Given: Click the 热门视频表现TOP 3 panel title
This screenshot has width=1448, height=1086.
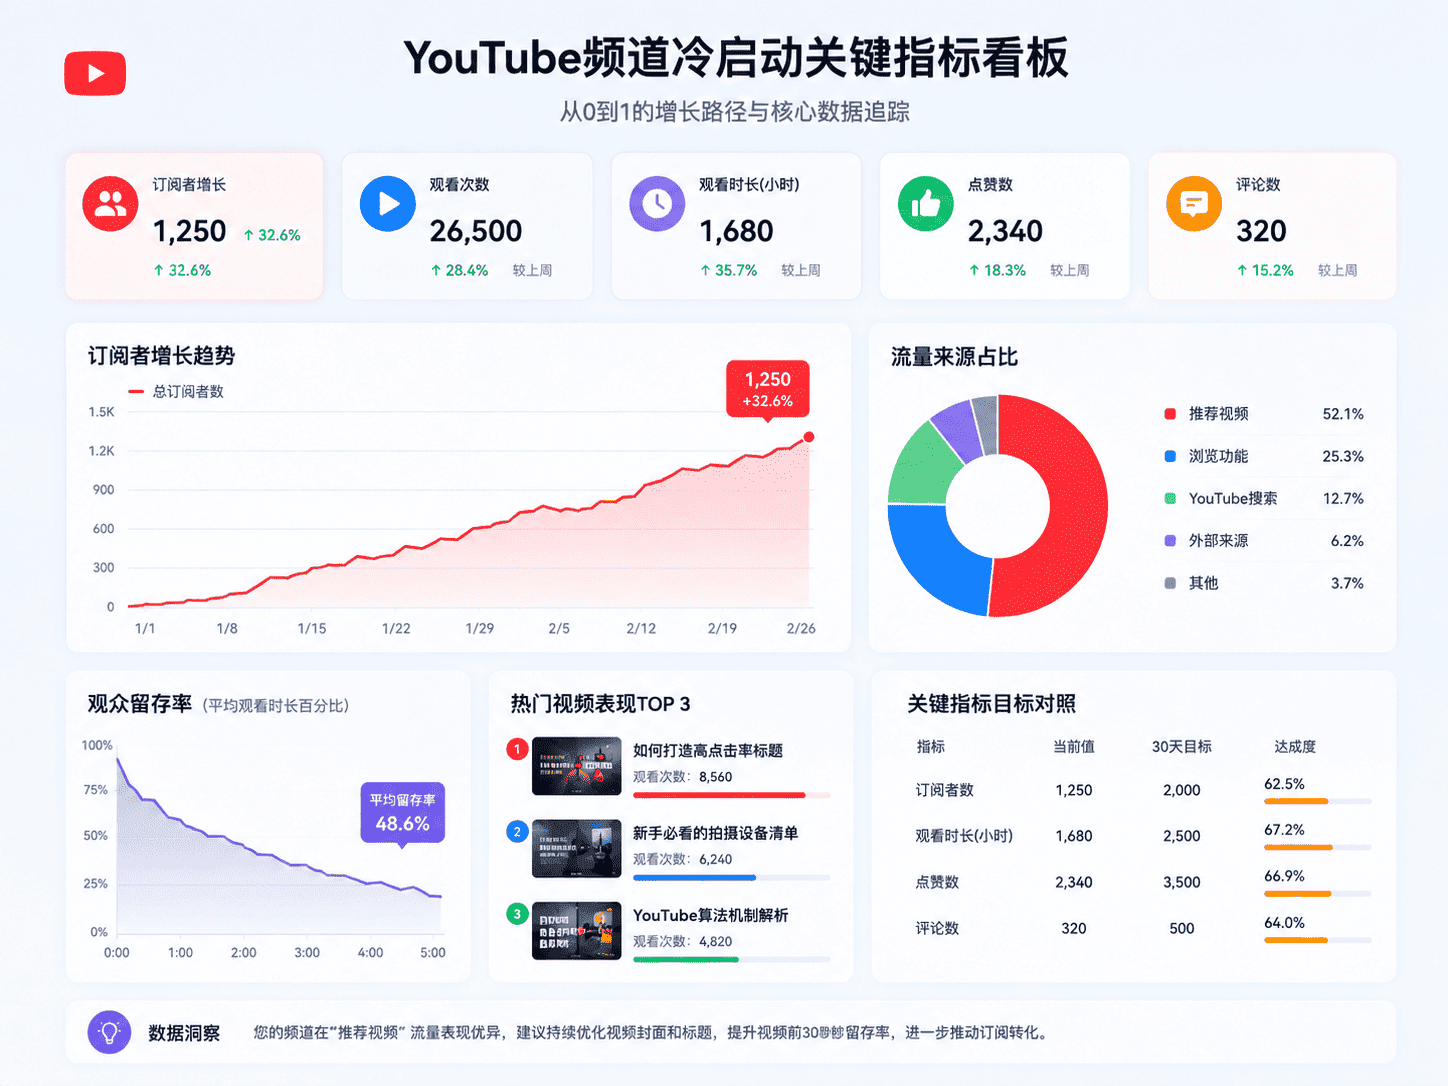Looking at the screenshot, I should click(x=600, y=704).
